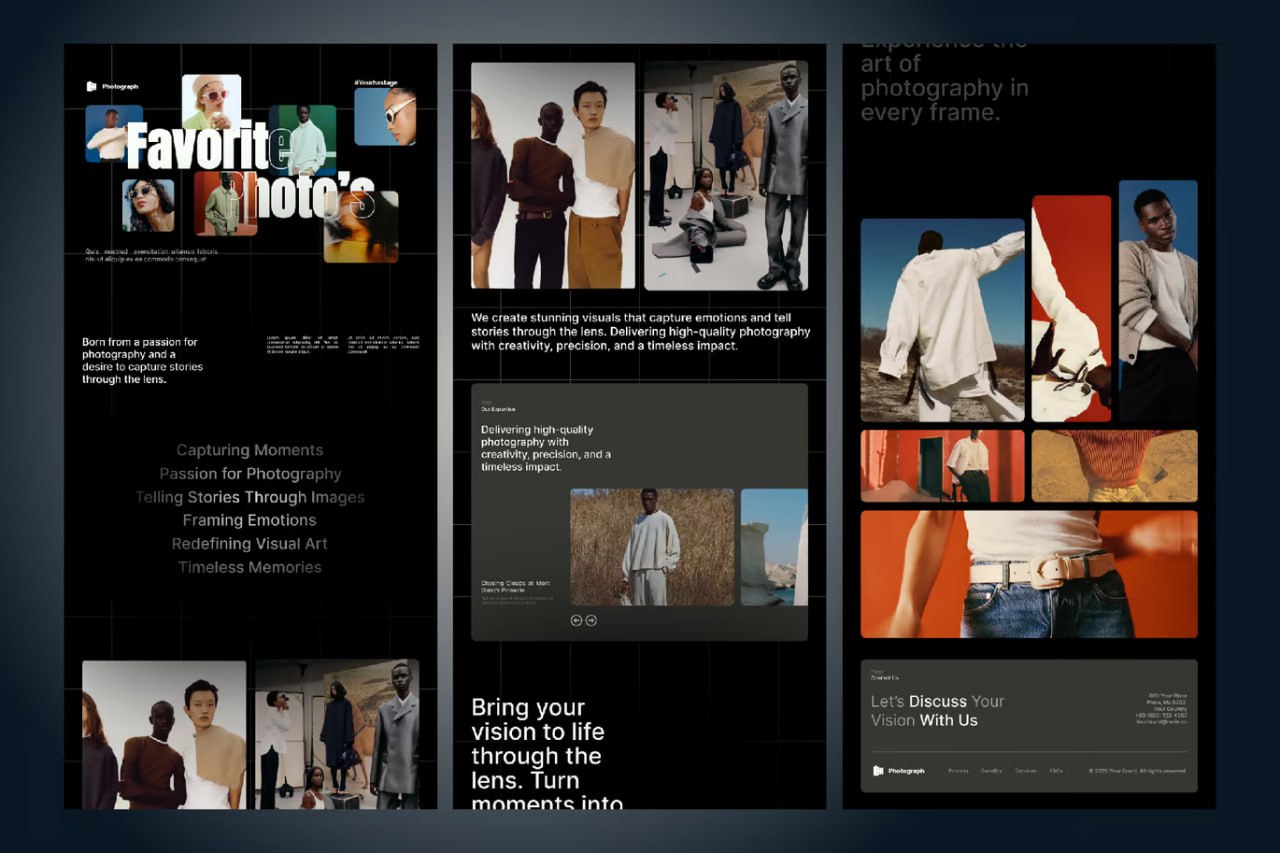Click the 2025 copyright notice in footer

1137,771
